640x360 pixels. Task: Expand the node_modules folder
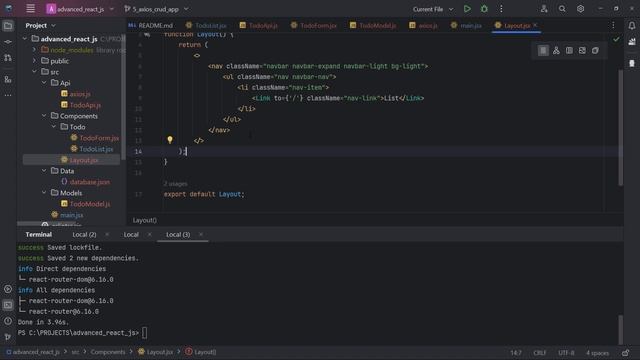click(x=34, y=50)
